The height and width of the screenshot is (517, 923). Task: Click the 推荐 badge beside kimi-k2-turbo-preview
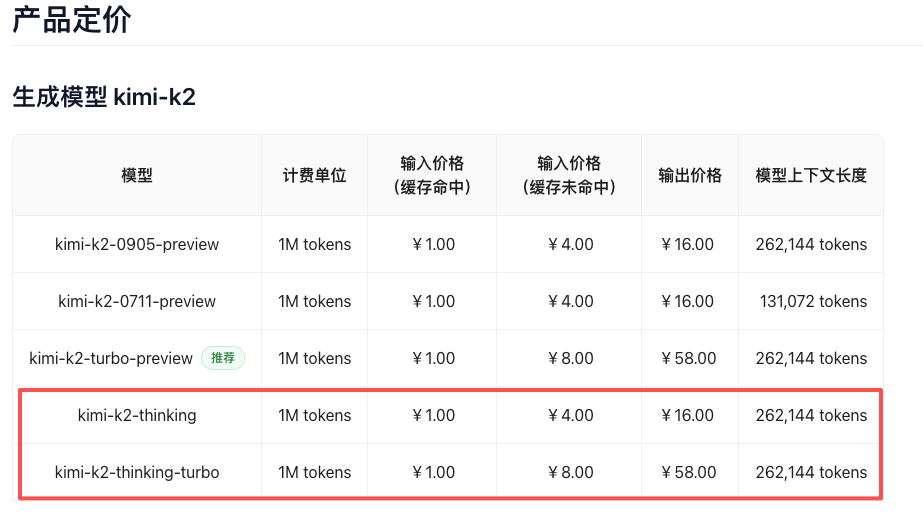point(223,358)
